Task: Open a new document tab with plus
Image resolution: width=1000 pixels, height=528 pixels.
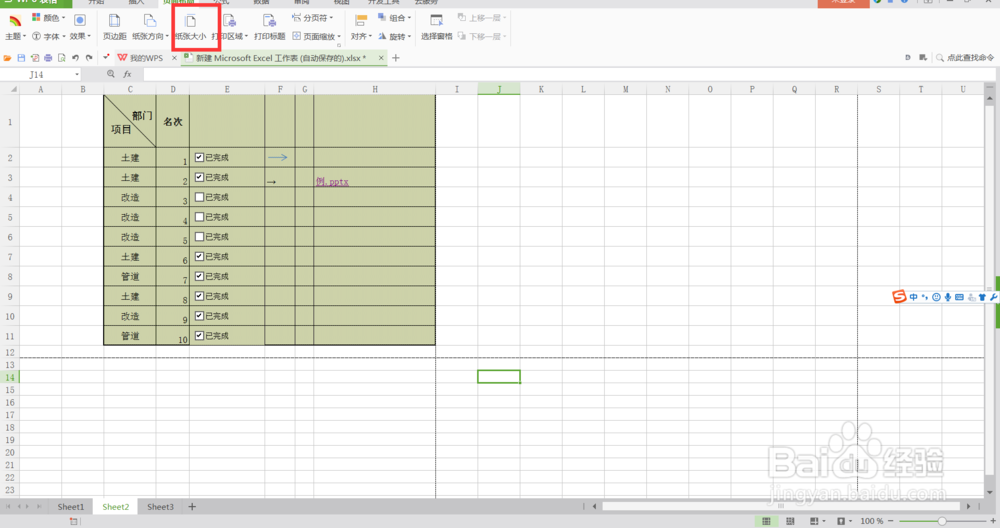Action: pyautogui.click(x=395, y=58)
